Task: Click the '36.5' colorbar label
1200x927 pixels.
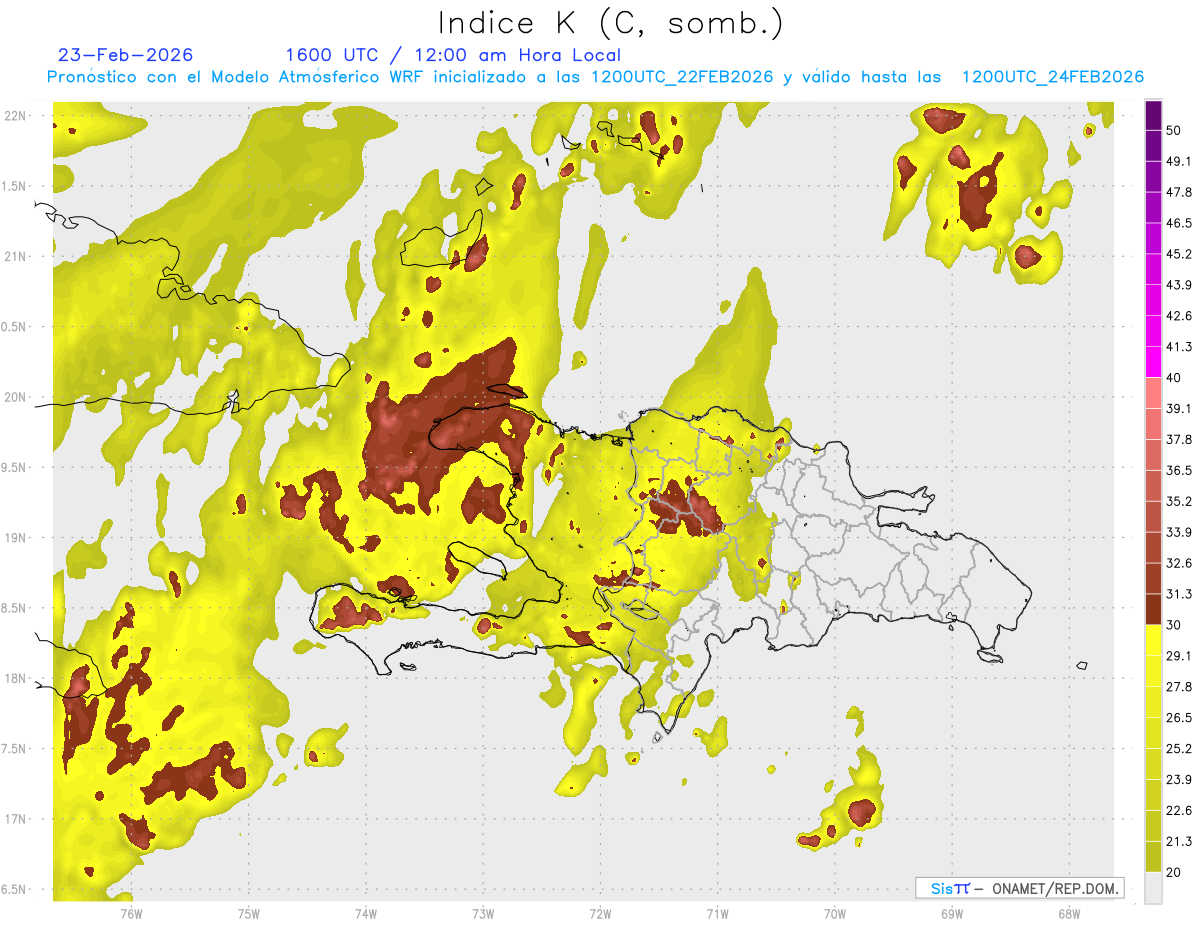Action: pyautogui.click(x=1180, y=470)
